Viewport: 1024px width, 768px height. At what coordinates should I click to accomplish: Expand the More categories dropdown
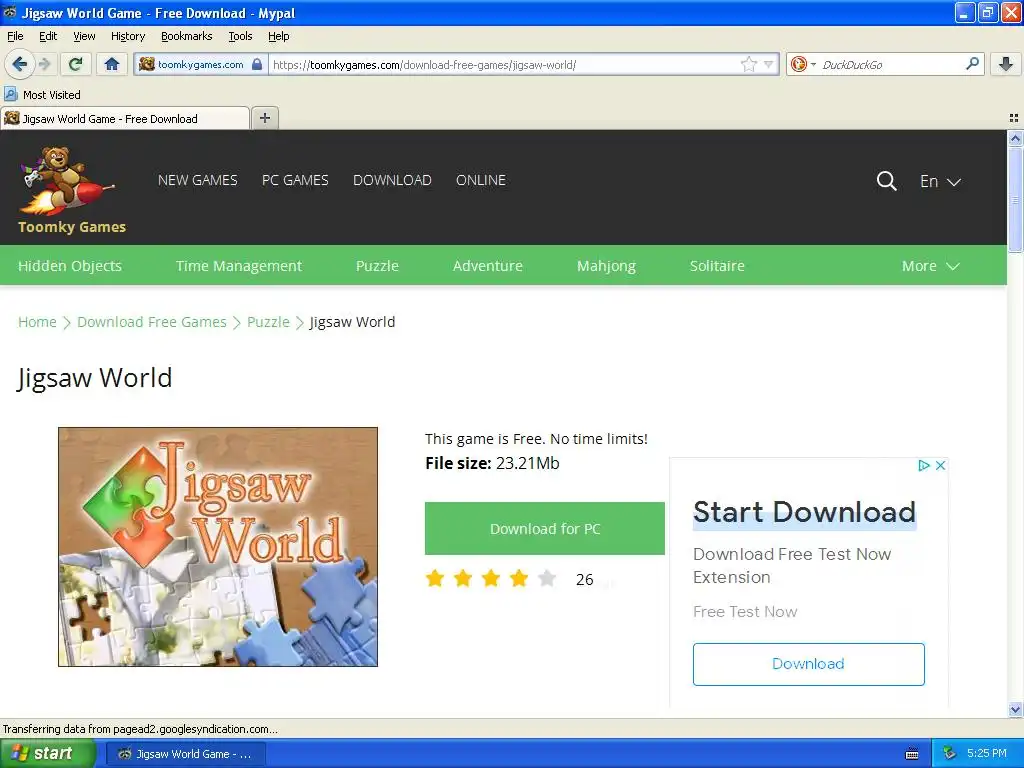(x=930, y=266)
